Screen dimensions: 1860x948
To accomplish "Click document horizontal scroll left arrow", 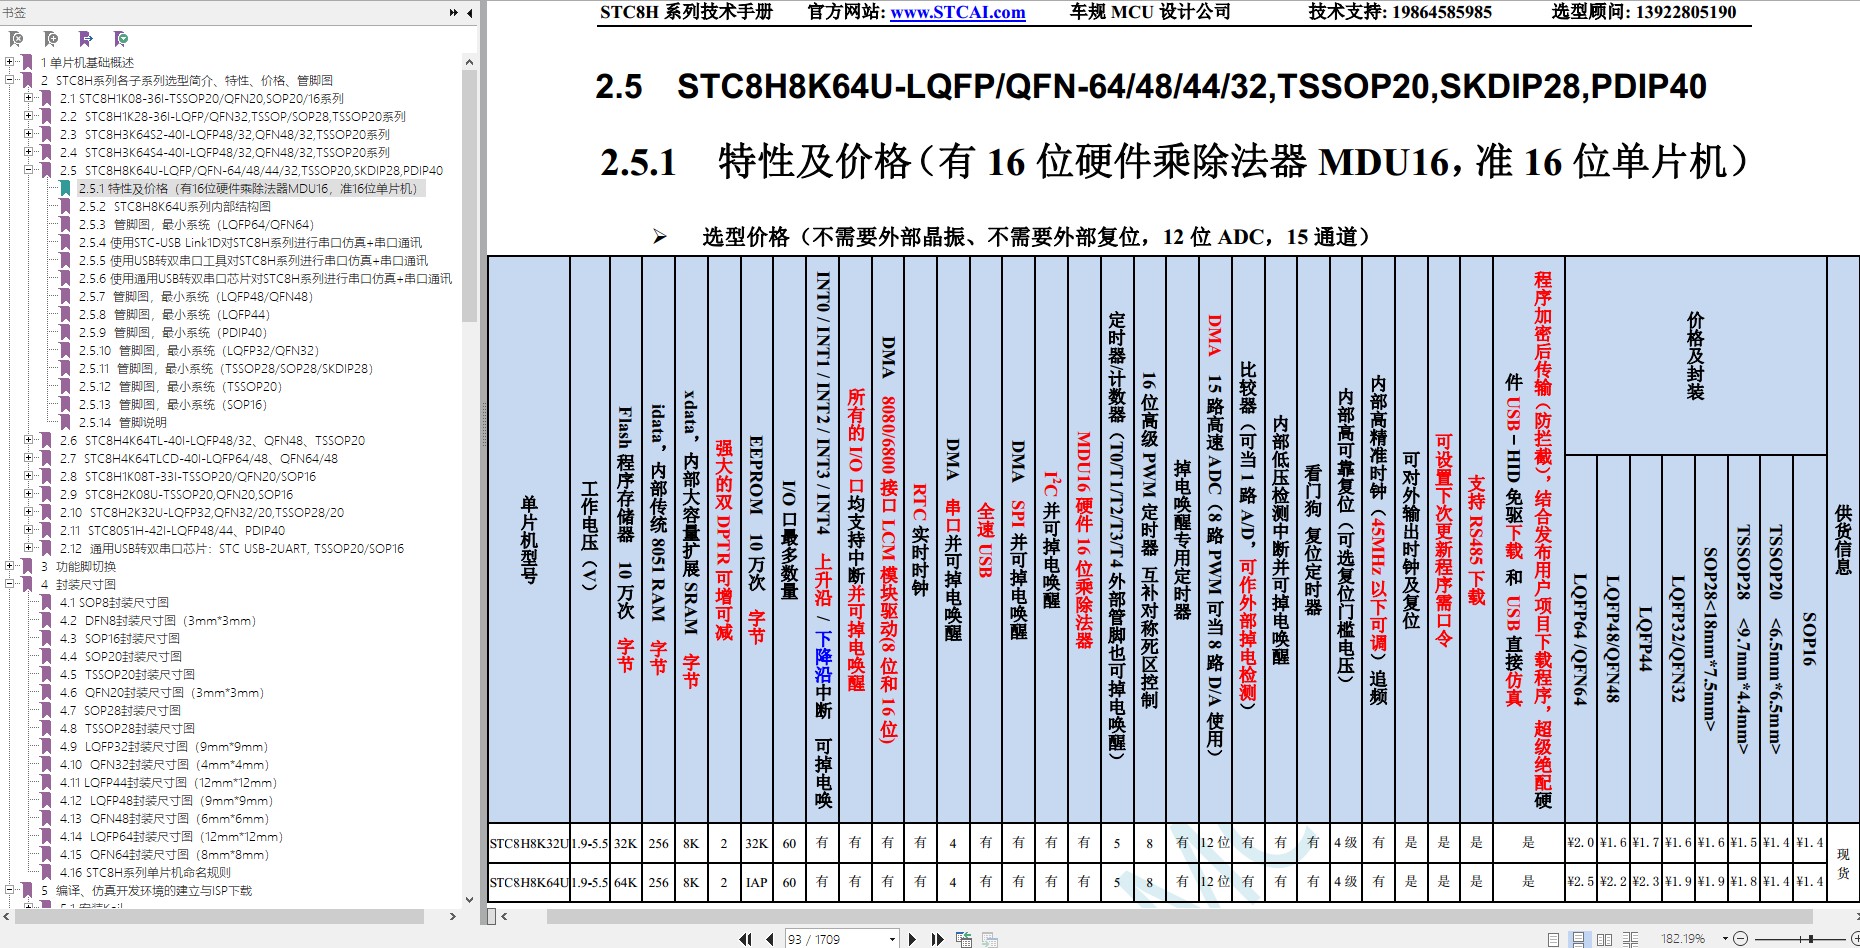I will [x=504, y=916].
